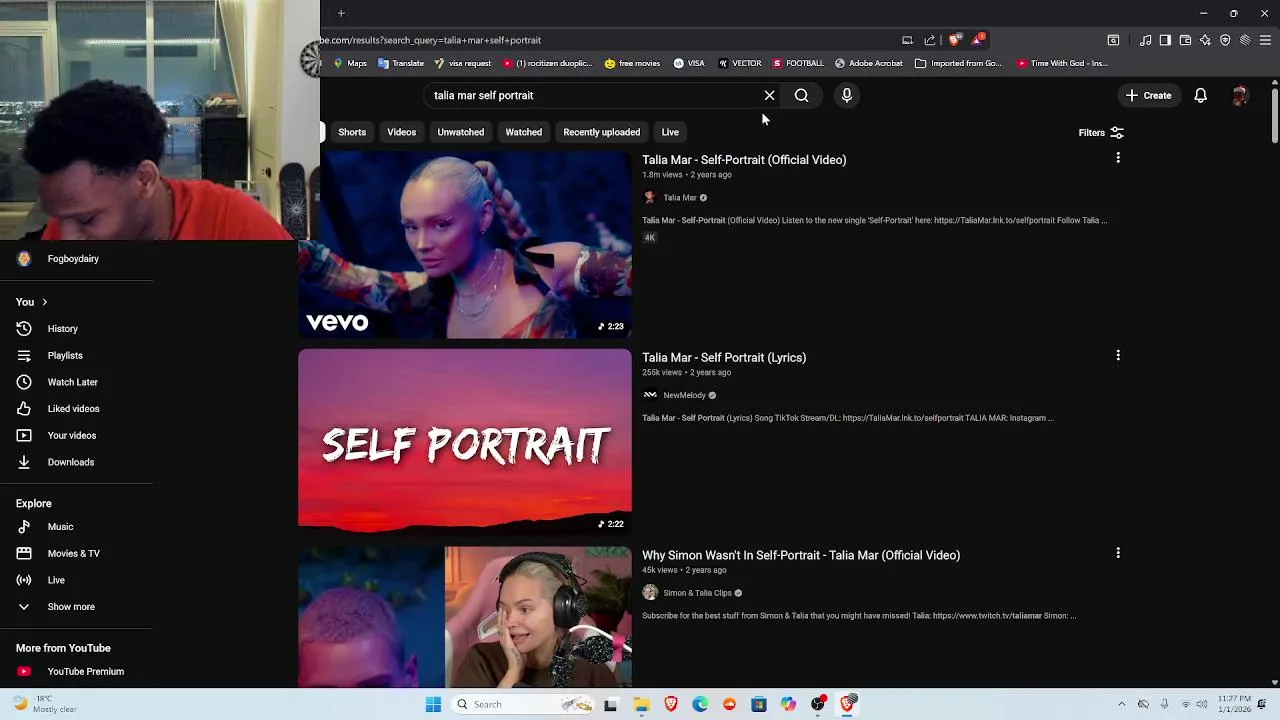Screen dimensions: 1280x720
Task: Show hidden system tray icons chevron
Action: click(x=1121, y=704)
